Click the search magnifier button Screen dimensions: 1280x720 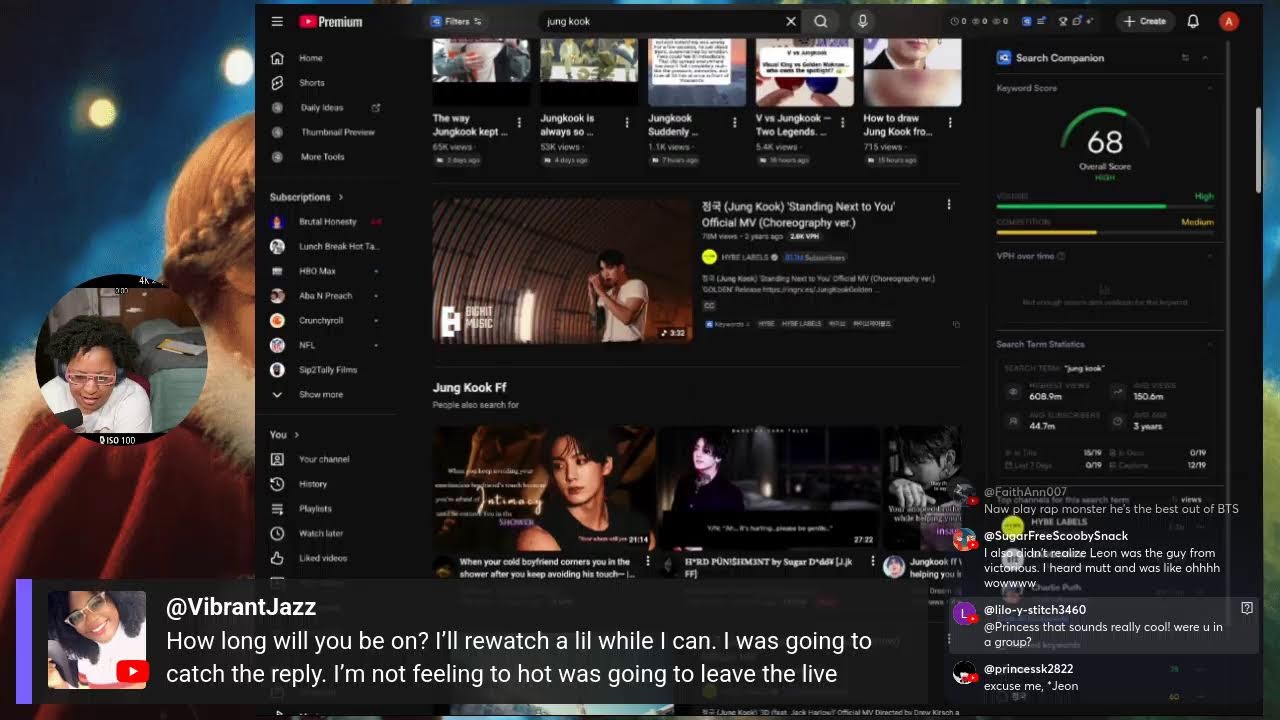[x=821, y=21]
